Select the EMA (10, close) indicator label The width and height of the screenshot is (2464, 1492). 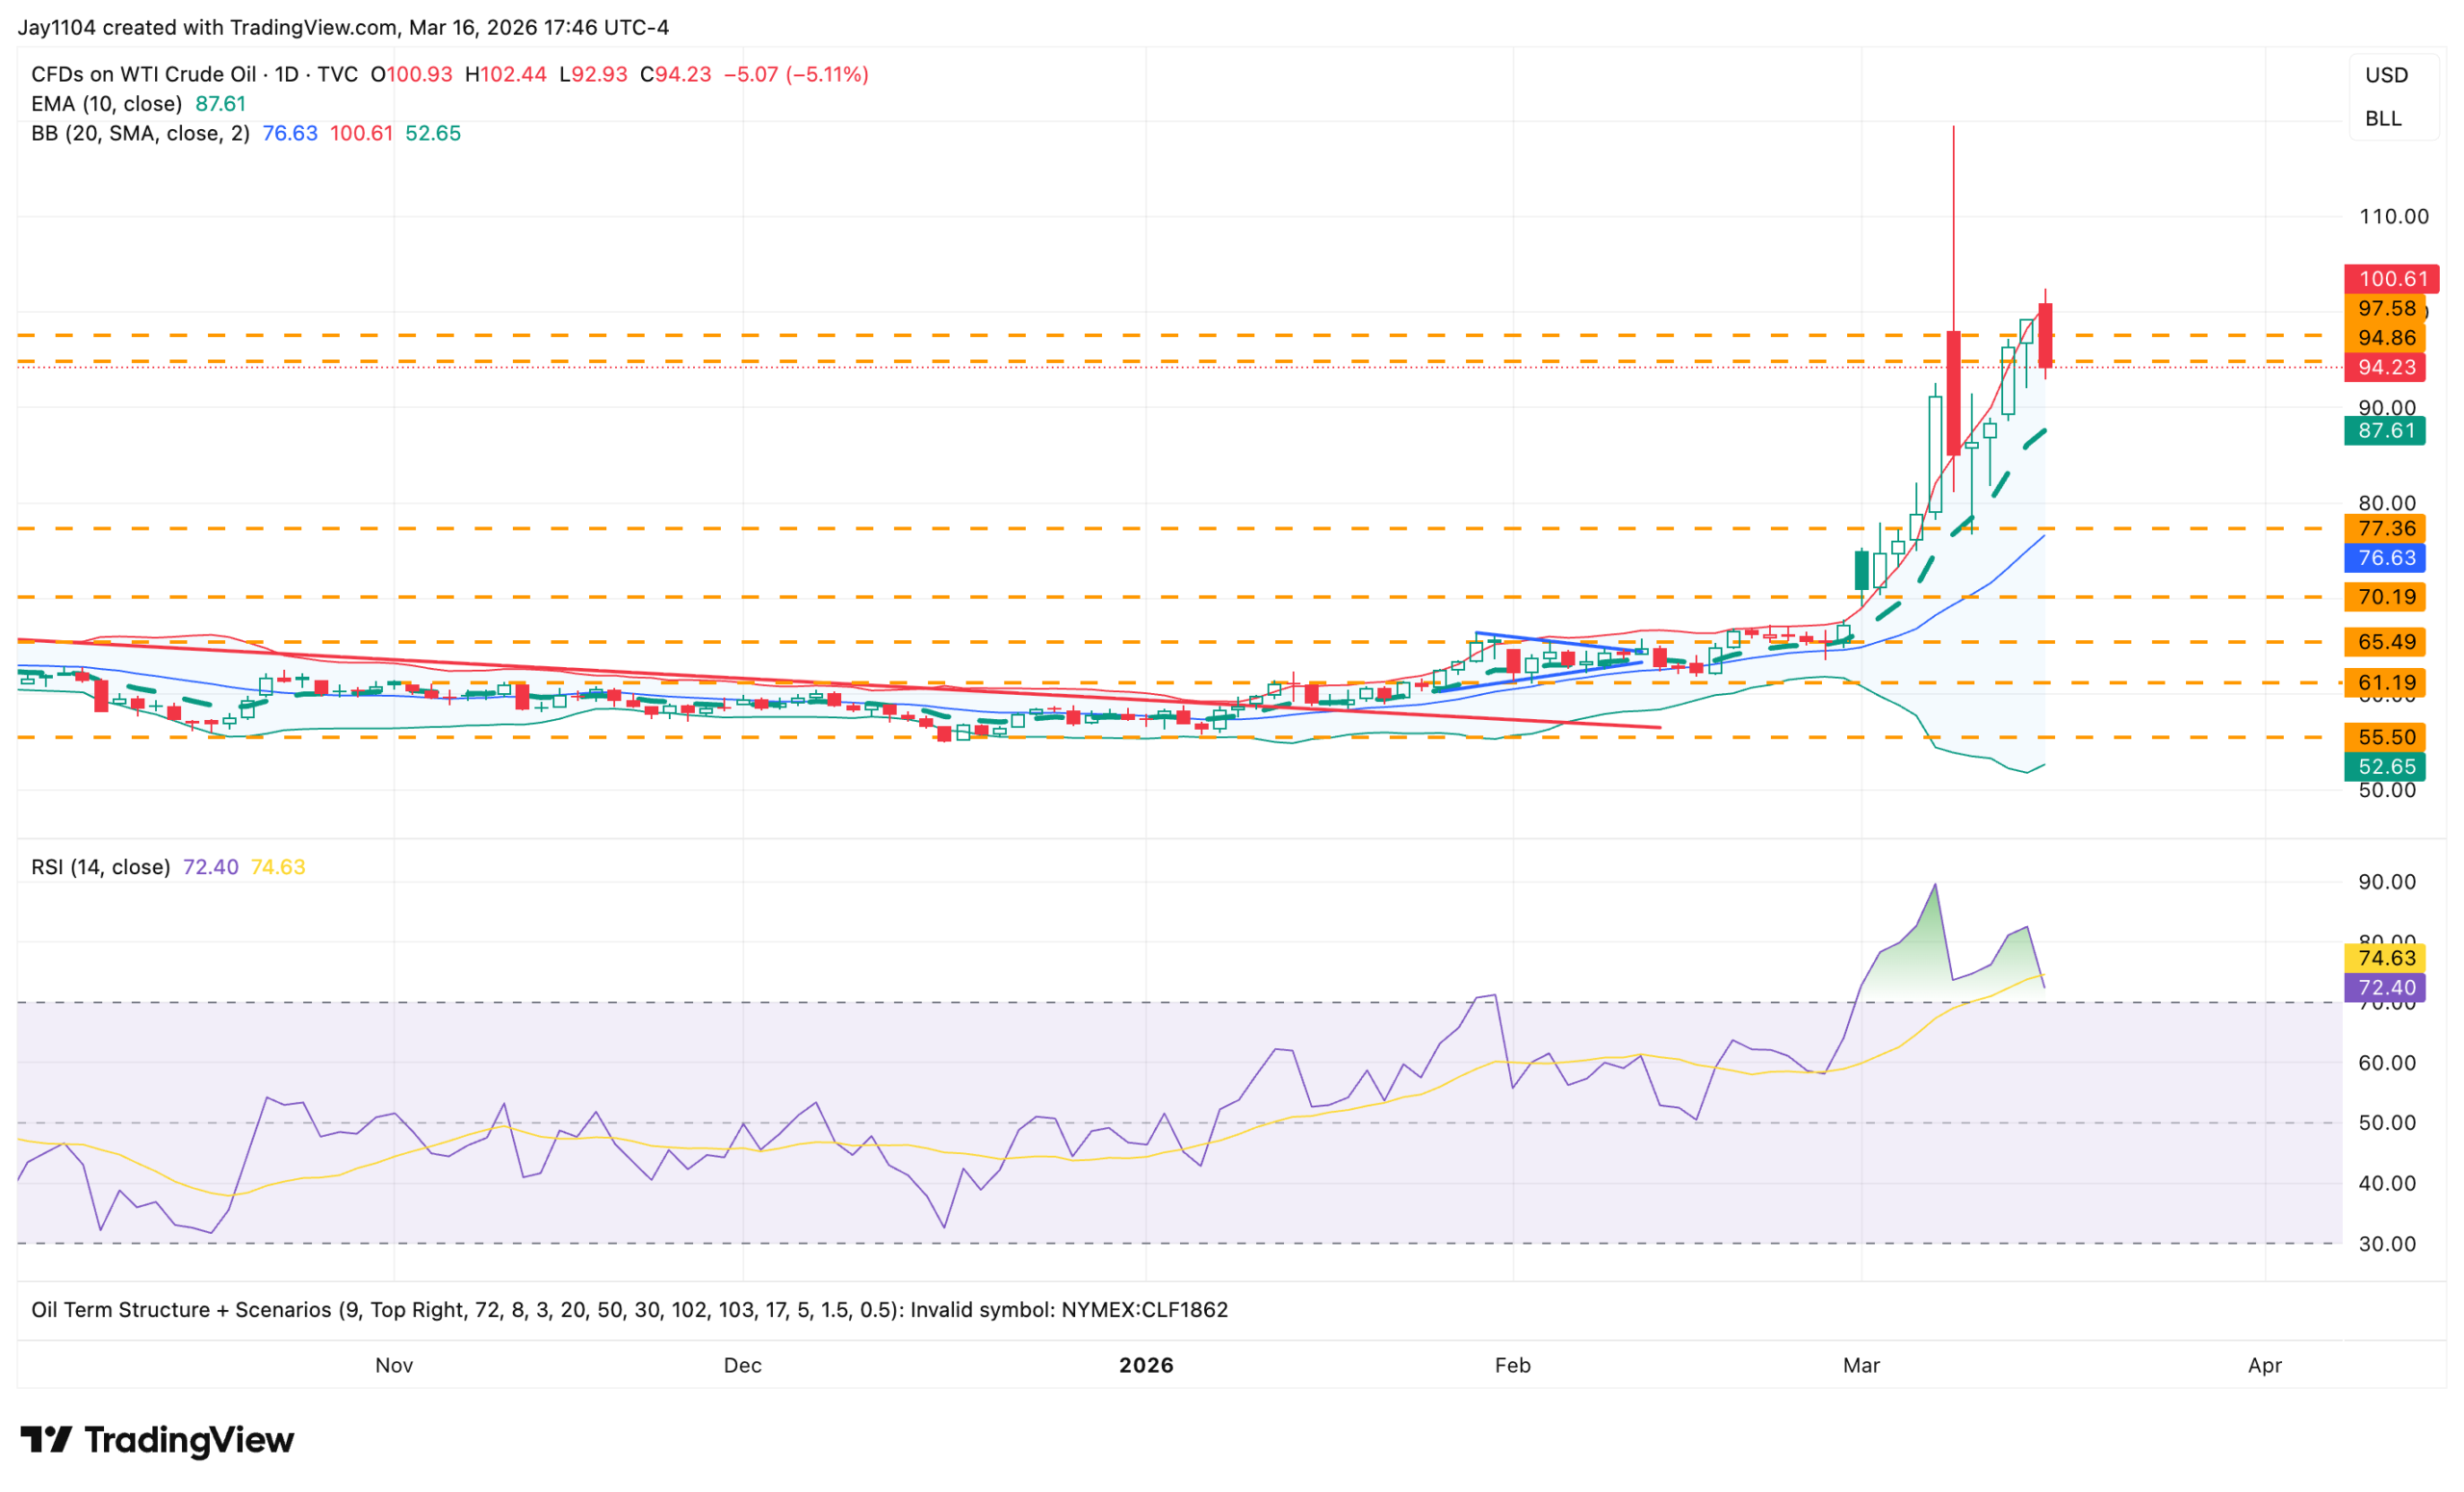pos(107,104)
